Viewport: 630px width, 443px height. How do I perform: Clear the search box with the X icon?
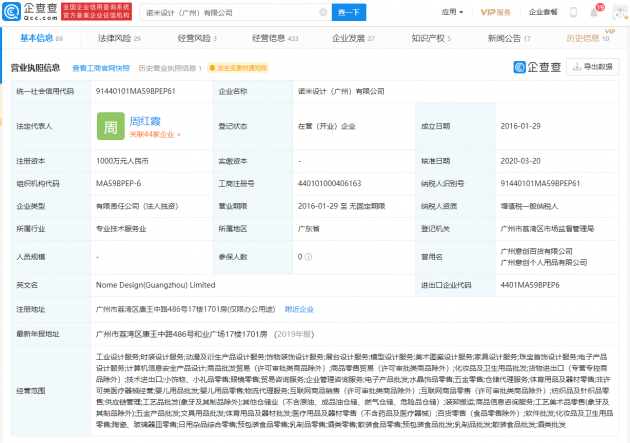coord(323,12)
